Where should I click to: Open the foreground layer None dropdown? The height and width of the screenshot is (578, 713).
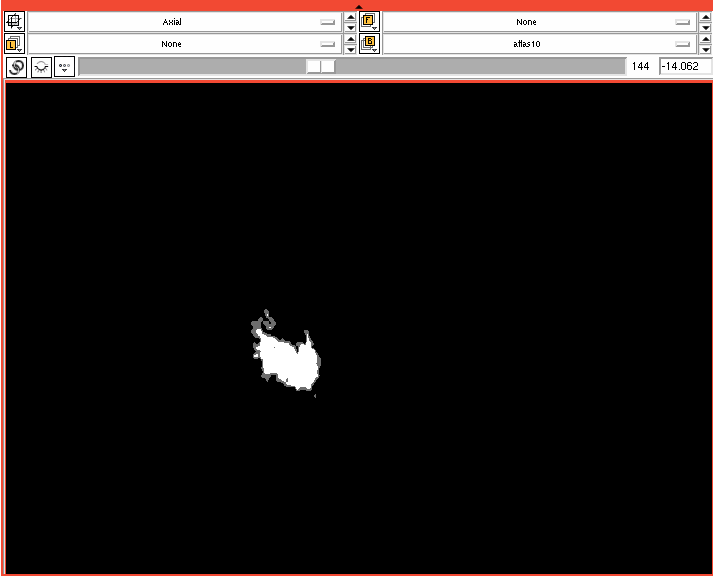click(x=540, y=21)
